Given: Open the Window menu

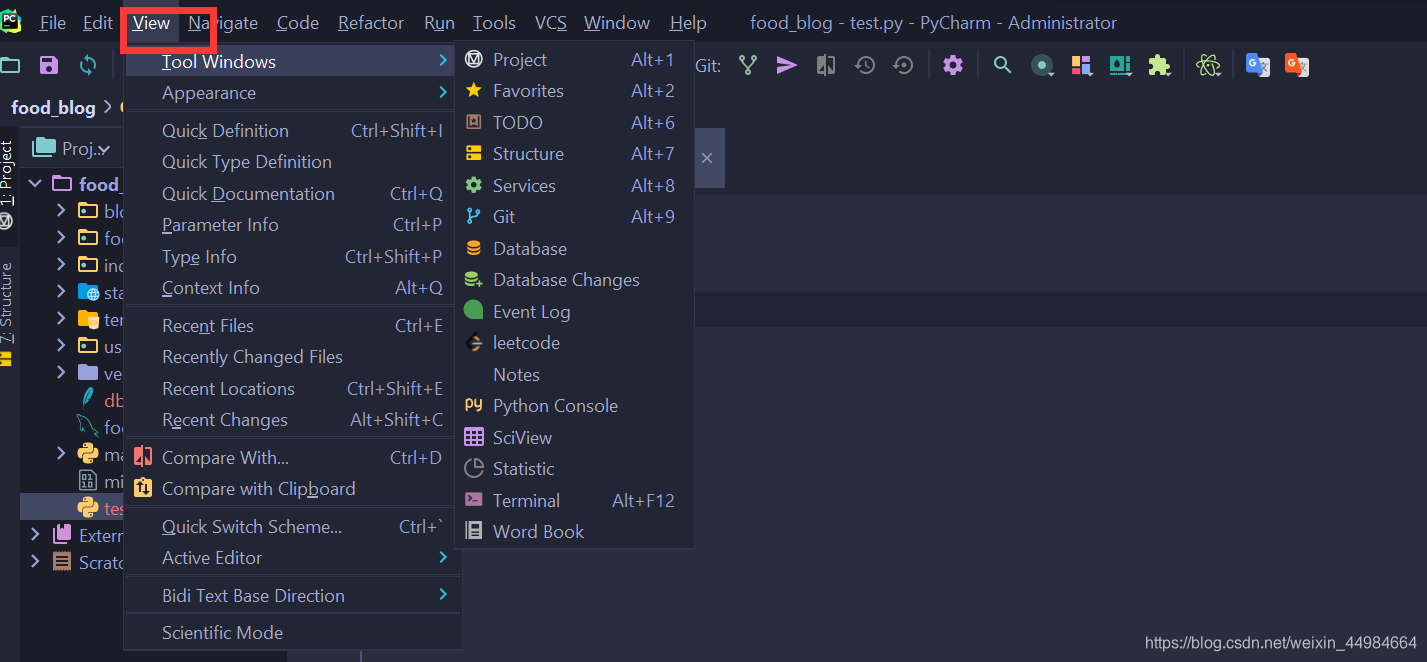Looking at the screenshot, I should 617,22.
